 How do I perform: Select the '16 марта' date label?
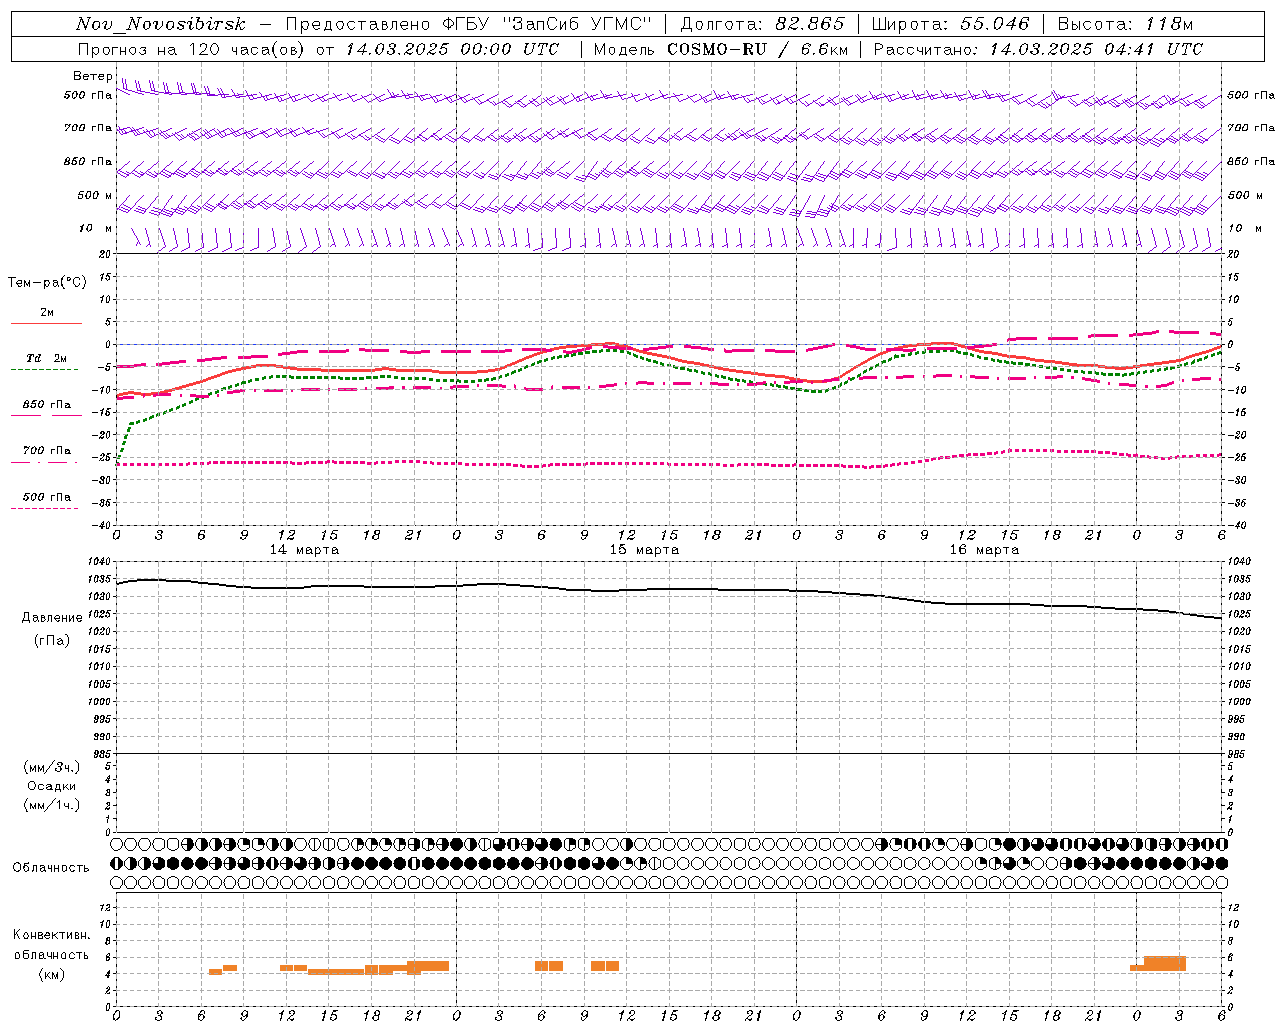point(984,550)
